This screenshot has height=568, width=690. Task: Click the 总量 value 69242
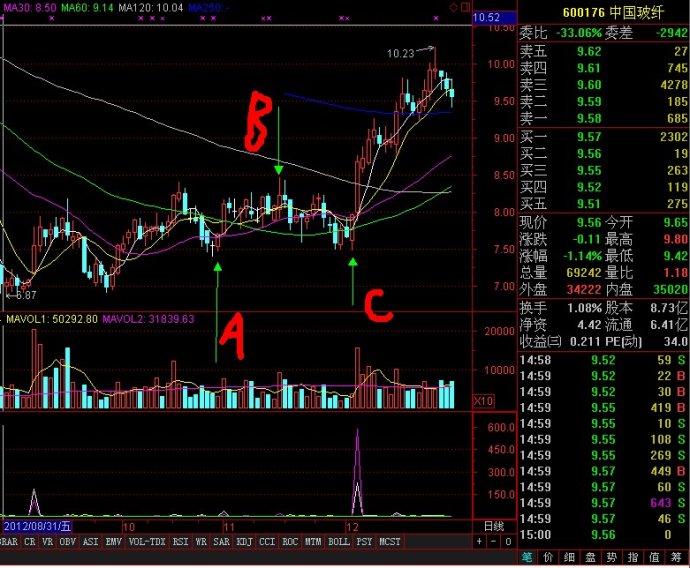click(584, 272)
